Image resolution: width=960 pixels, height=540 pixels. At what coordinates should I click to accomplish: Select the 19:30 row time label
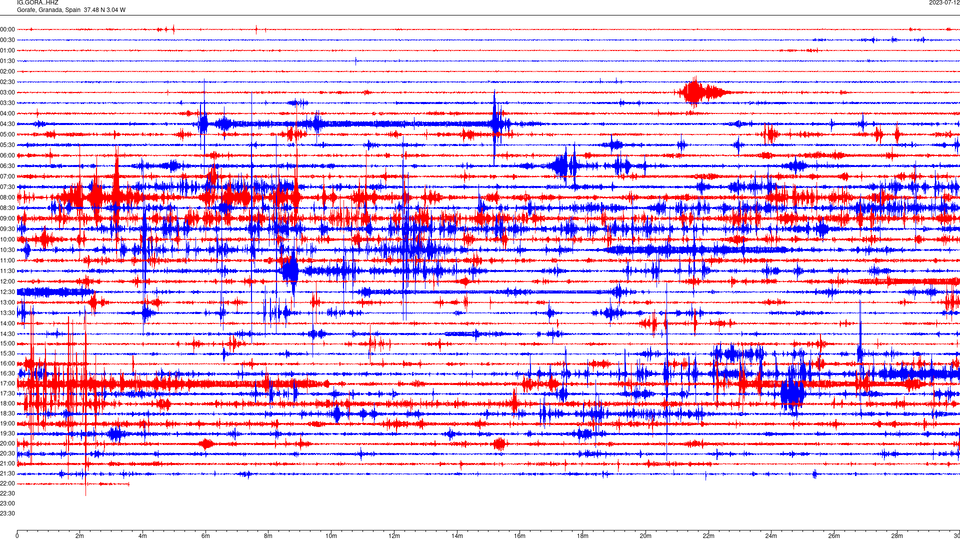7,433
